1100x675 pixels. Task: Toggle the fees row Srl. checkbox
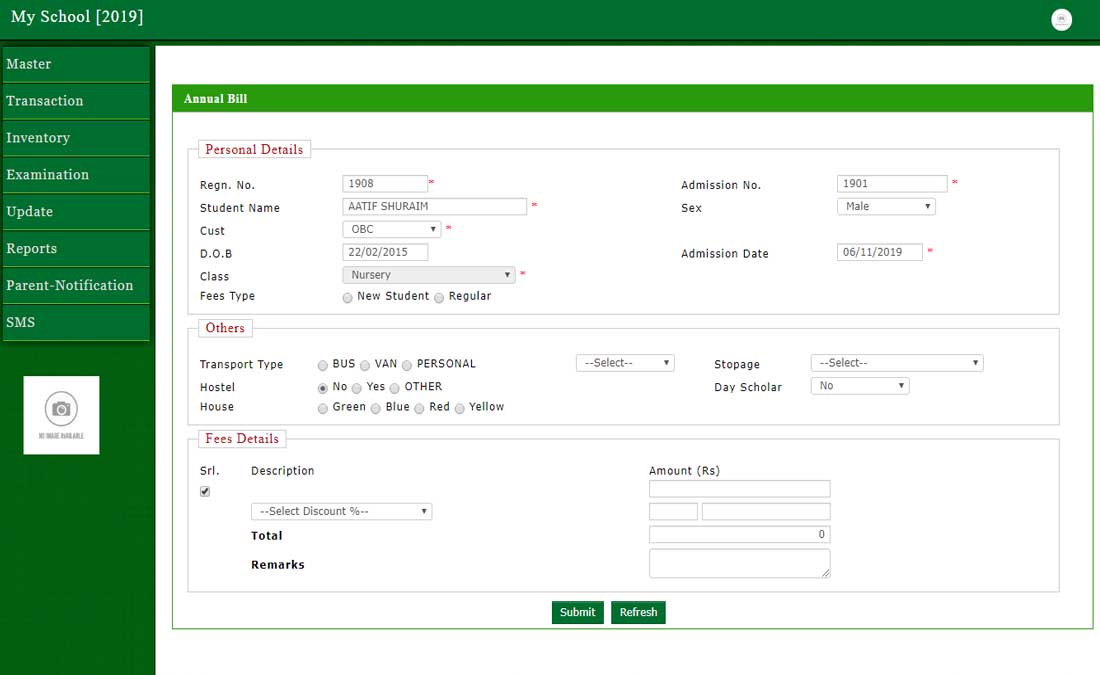coord(205,492)
